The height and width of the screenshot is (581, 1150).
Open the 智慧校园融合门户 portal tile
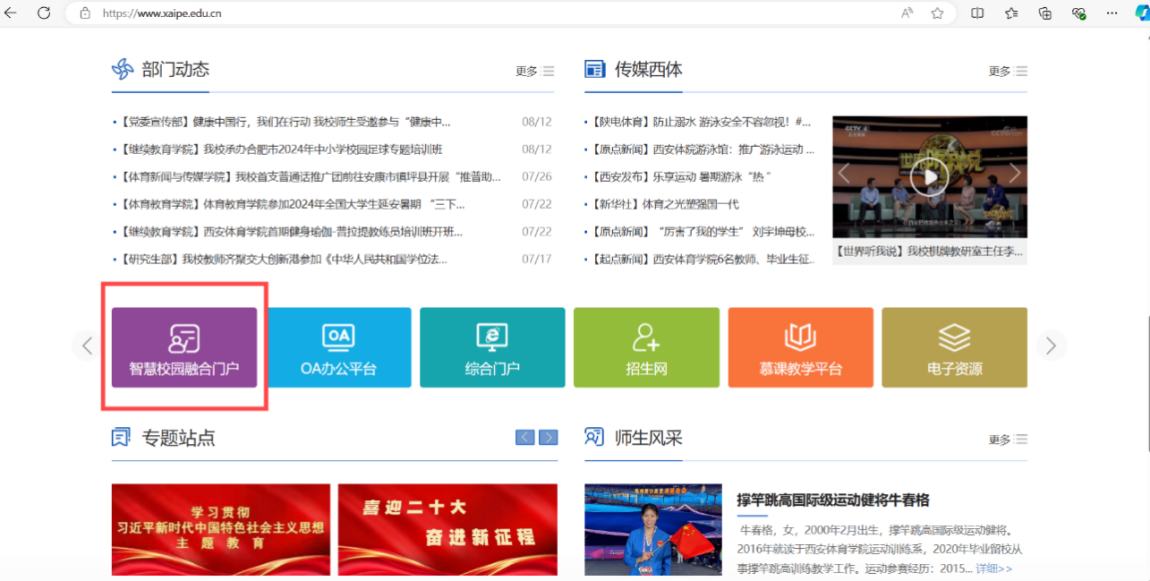coord(184,347)
